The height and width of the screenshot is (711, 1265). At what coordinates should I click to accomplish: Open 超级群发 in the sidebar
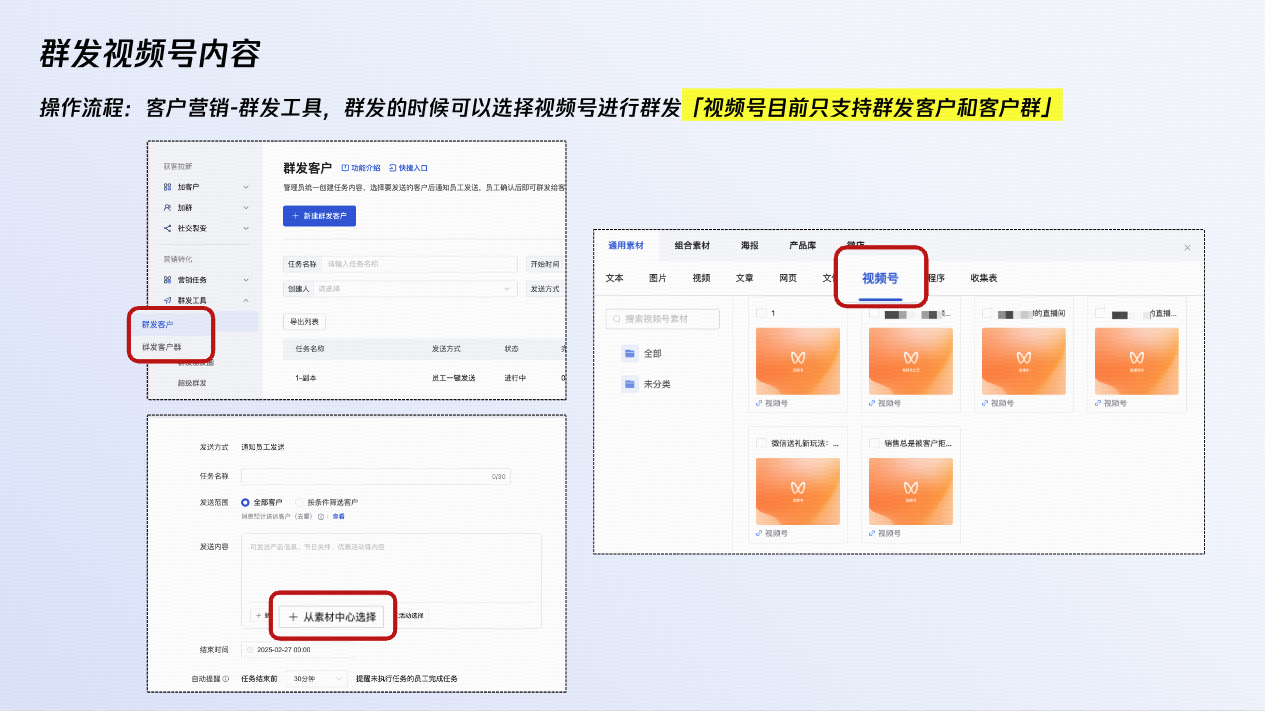click(192, 383)
